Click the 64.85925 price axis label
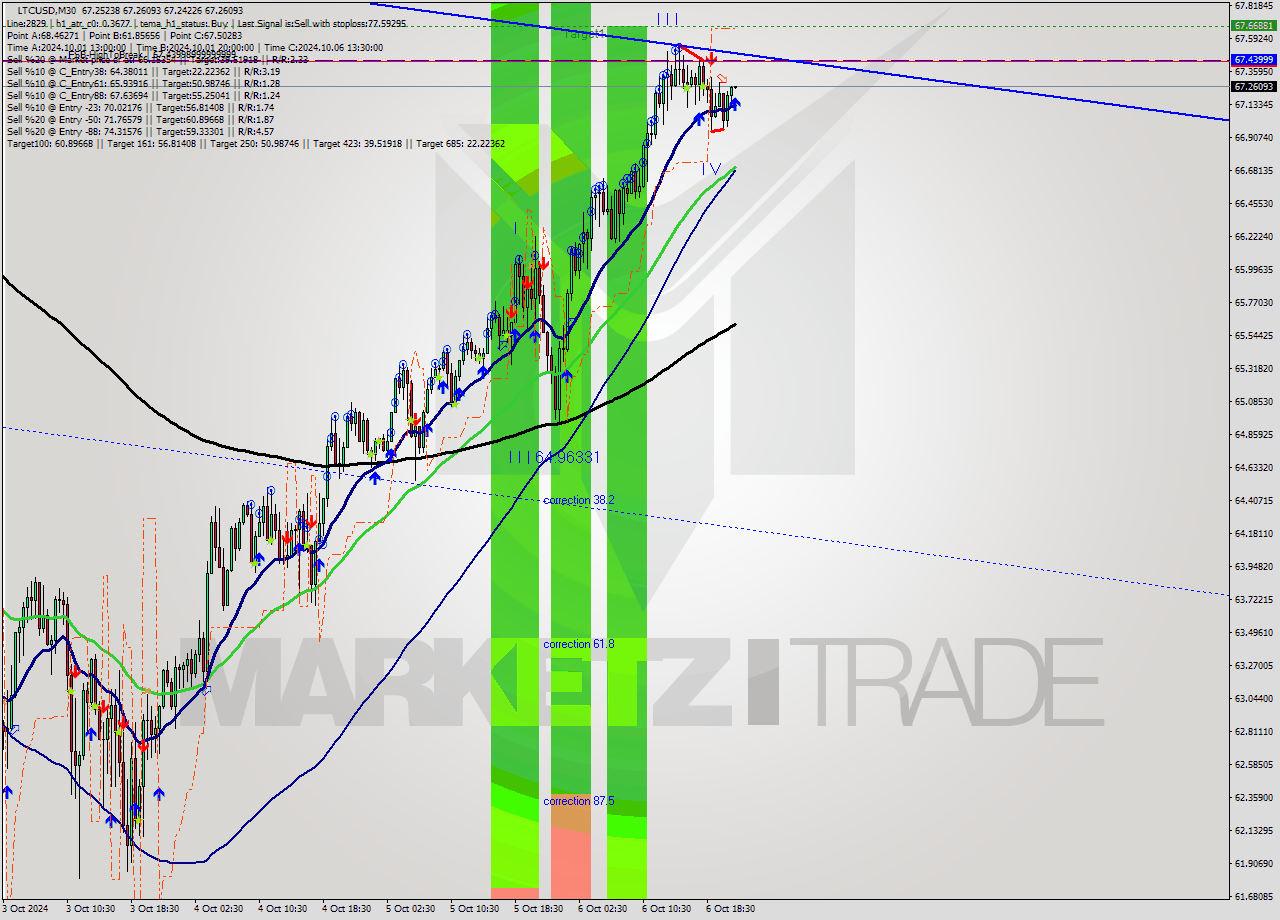1280x920 pixels. 1253,434
